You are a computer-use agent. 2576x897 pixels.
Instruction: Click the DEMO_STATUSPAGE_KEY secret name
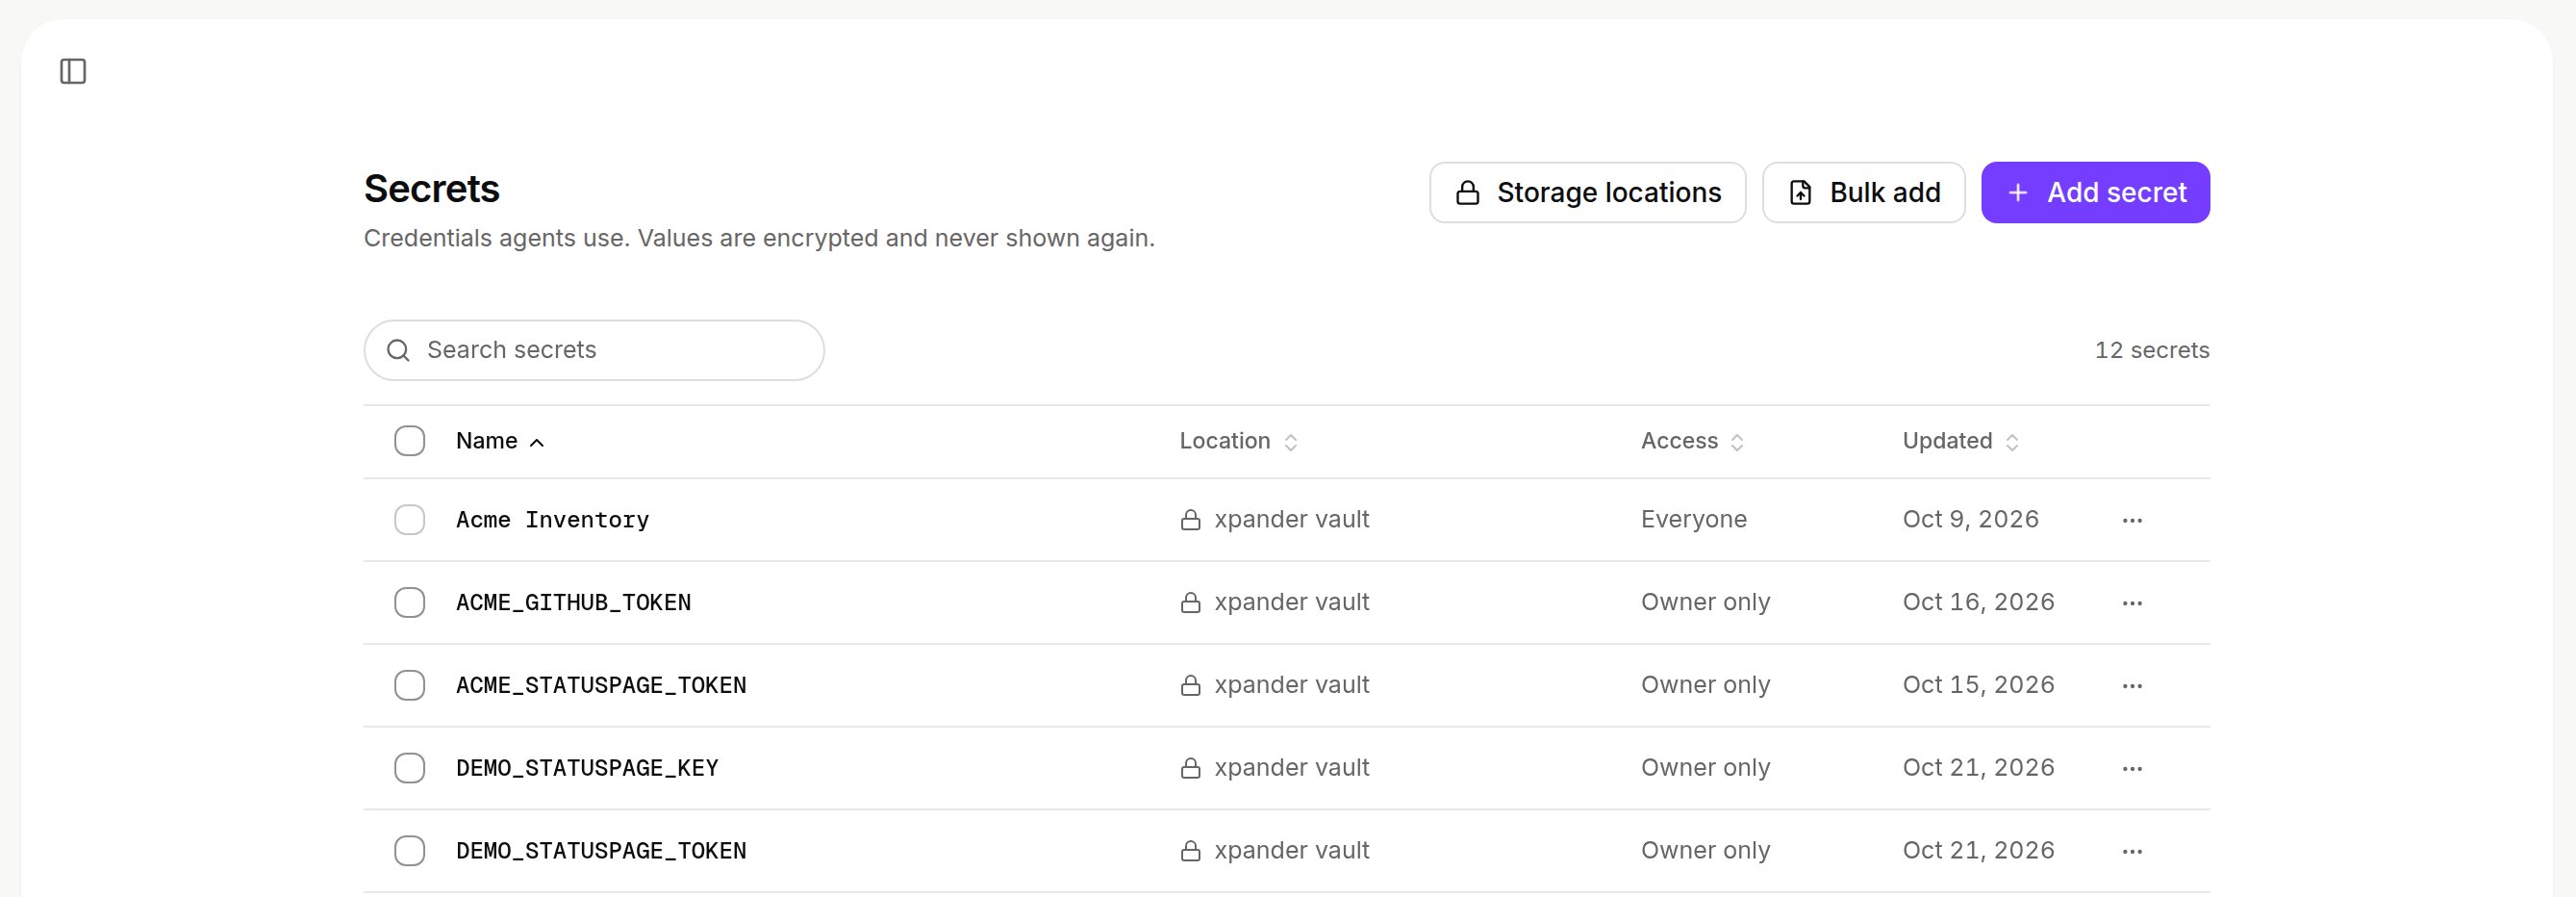587,768
